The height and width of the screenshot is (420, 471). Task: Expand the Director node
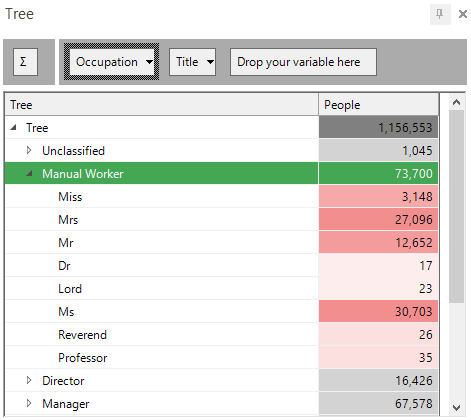pos(29,380)
